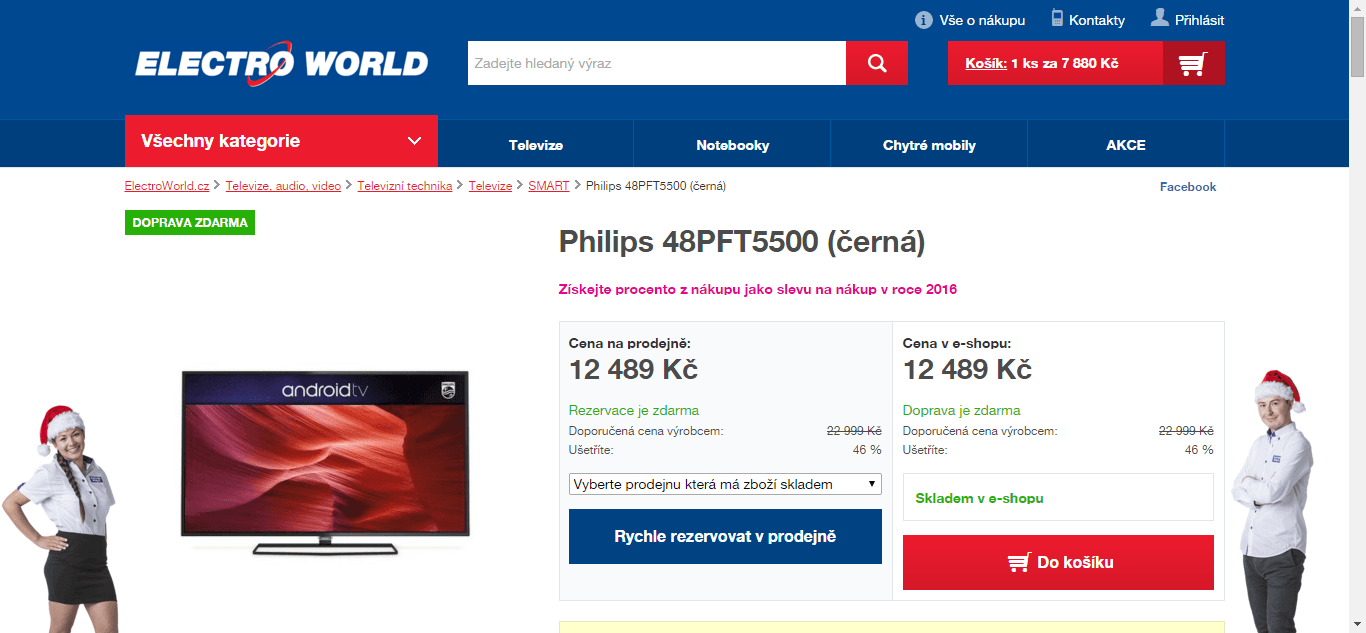Follow the ElectroWorld.cz breadcrumb link
1366x633 pixels.
167,186
